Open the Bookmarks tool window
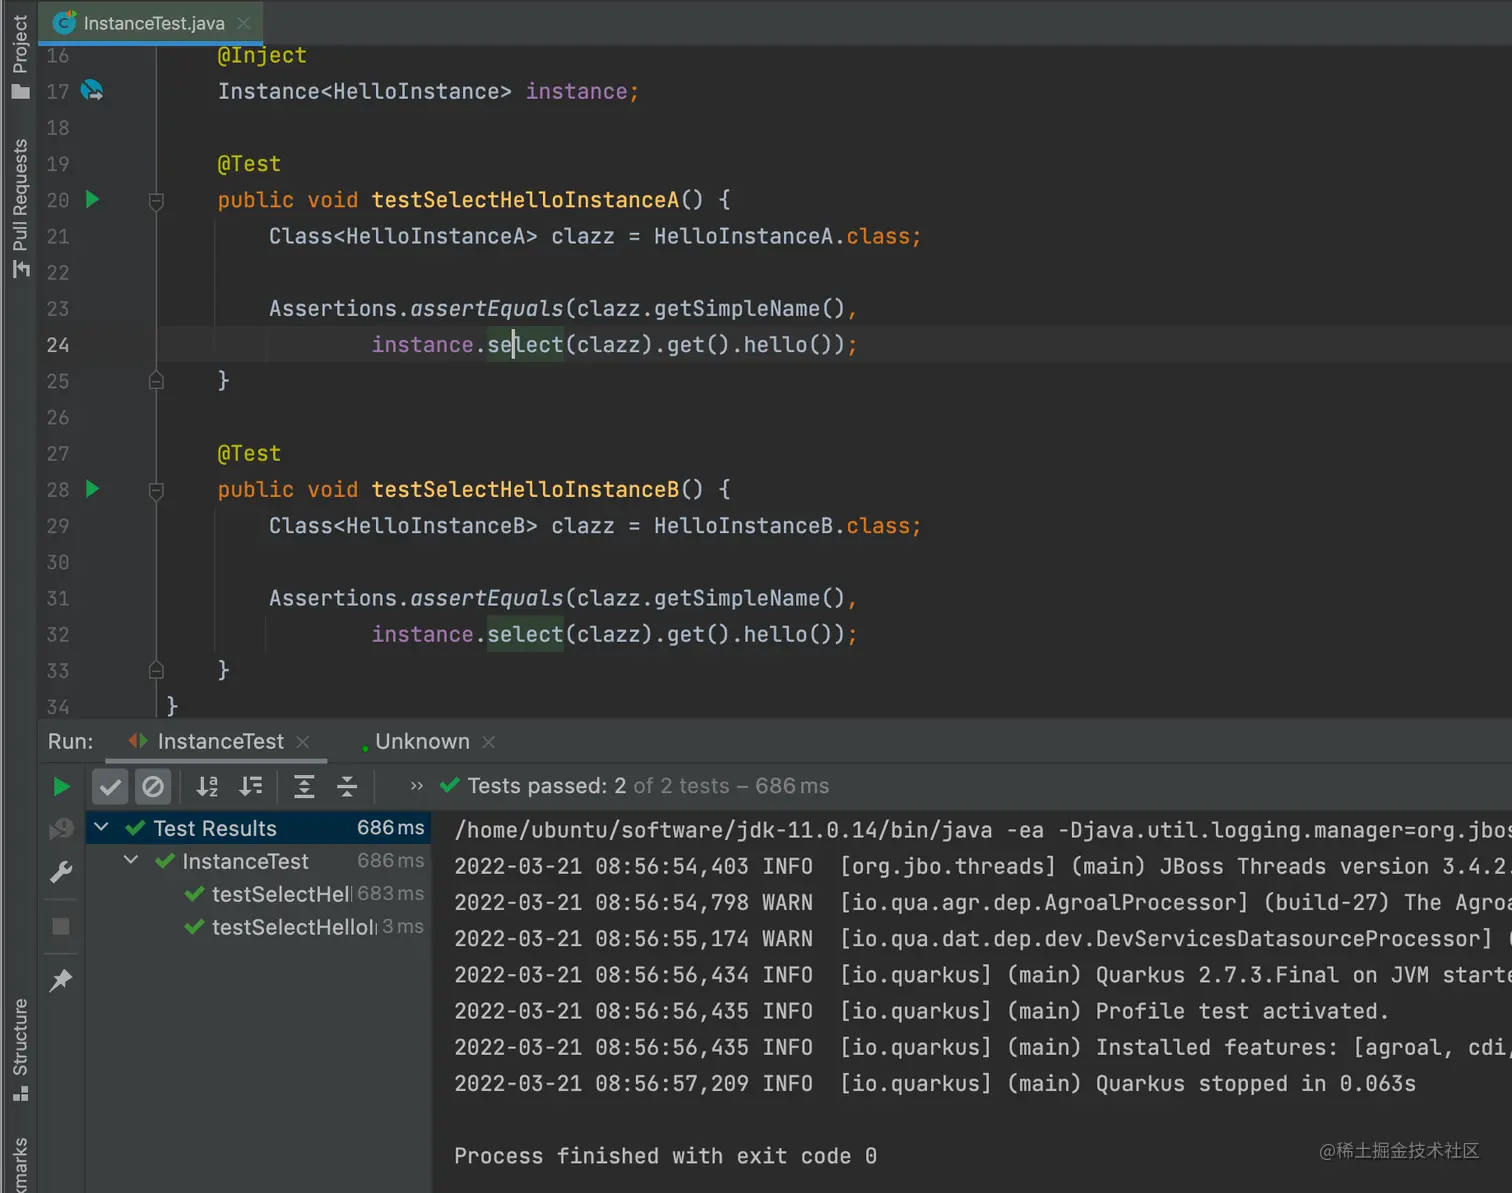The image size is (1512, 1193). pos(20,1165)
